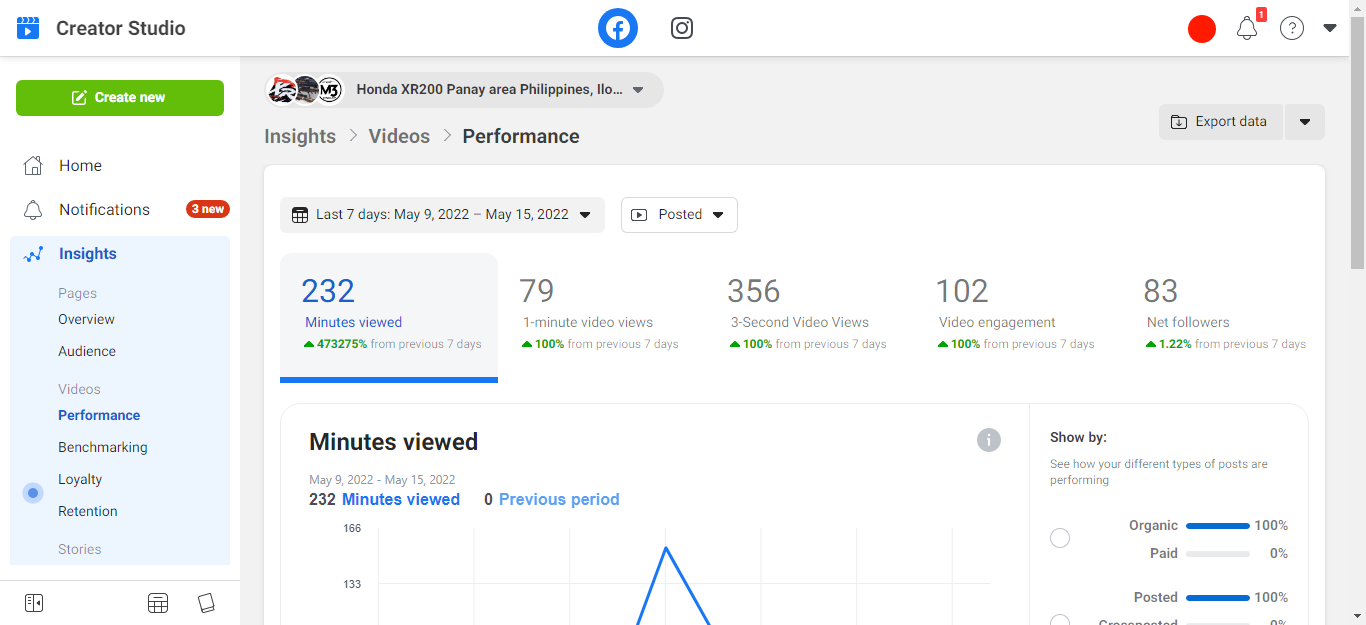Open the Honda XR200 page selector dropdown
This screenshot has width=1366, height=625.
pos(464,90)
